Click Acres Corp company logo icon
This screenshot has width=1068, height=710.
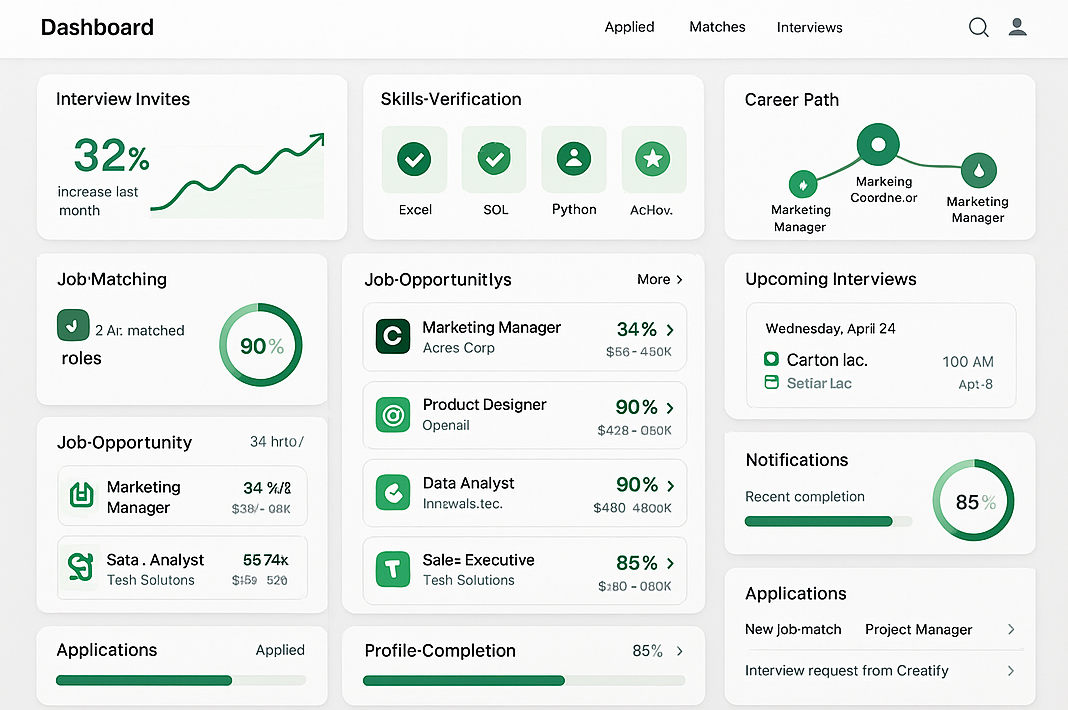tap(393, 337)
